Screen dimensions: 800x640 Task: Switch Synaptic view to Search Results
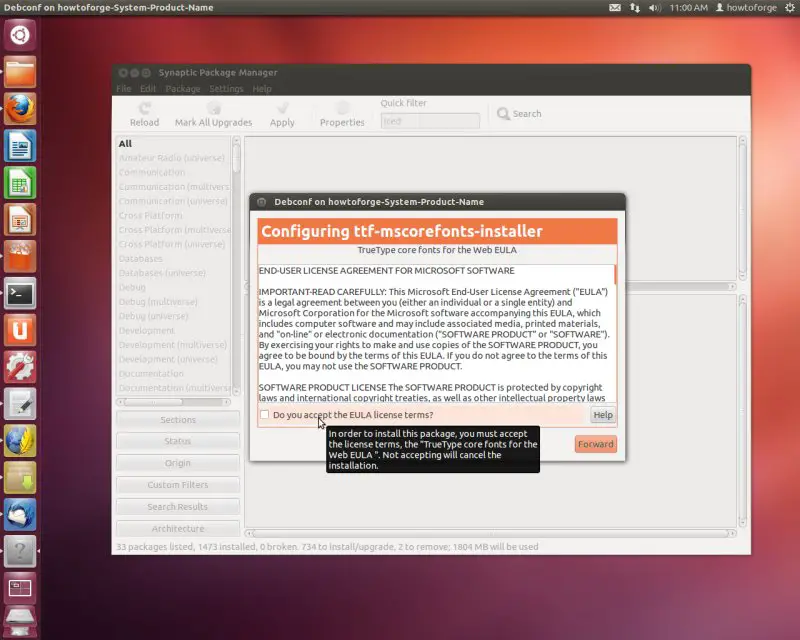[x=178, y=507]
